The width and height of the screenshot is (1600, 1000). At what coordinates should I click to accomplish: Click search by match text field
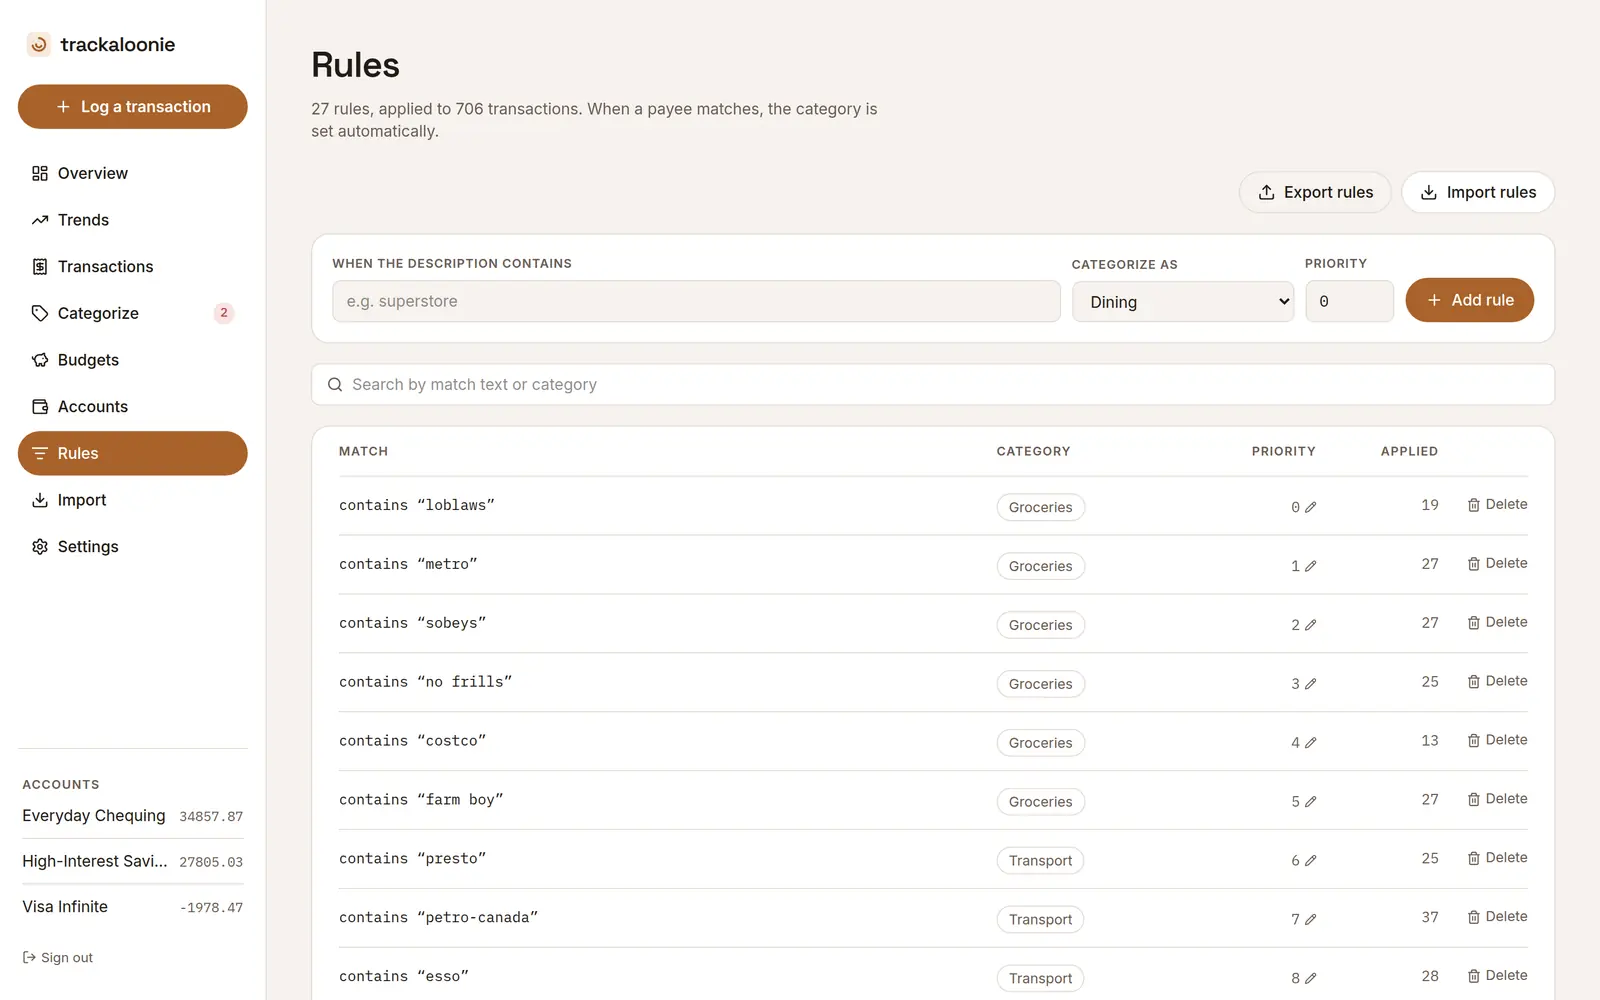point(933,385)
